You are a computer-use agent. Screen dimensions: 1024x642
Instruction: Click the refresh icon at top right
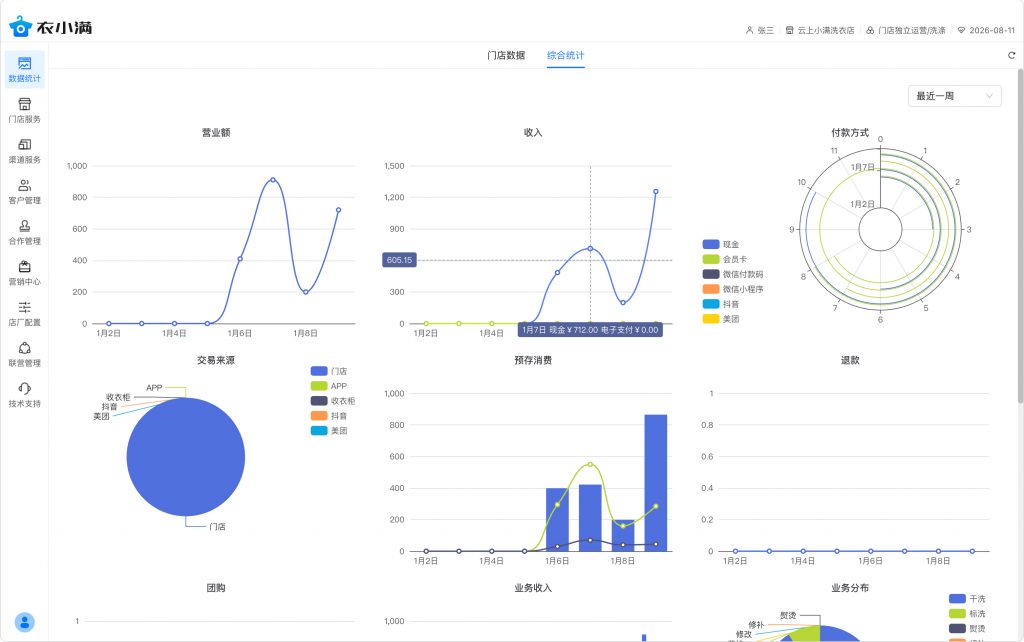tap(1011, 55)
